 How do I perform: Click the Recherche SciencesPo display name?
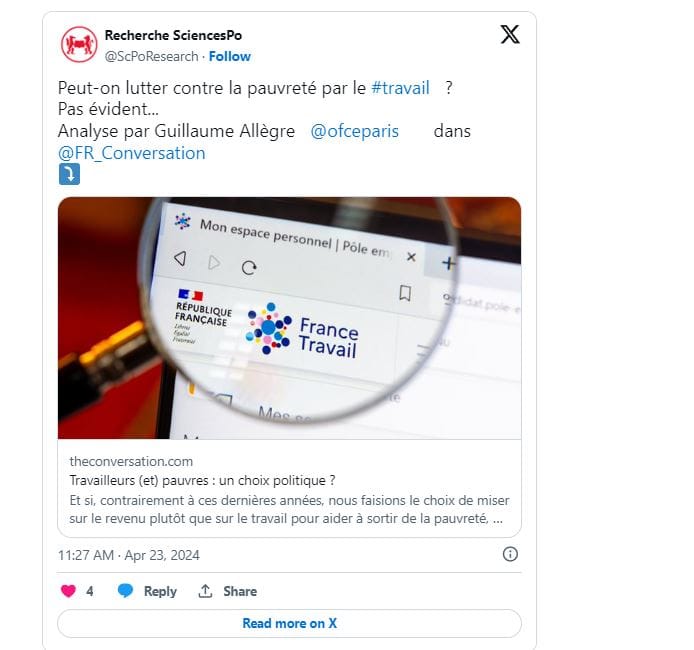point(173,35)
